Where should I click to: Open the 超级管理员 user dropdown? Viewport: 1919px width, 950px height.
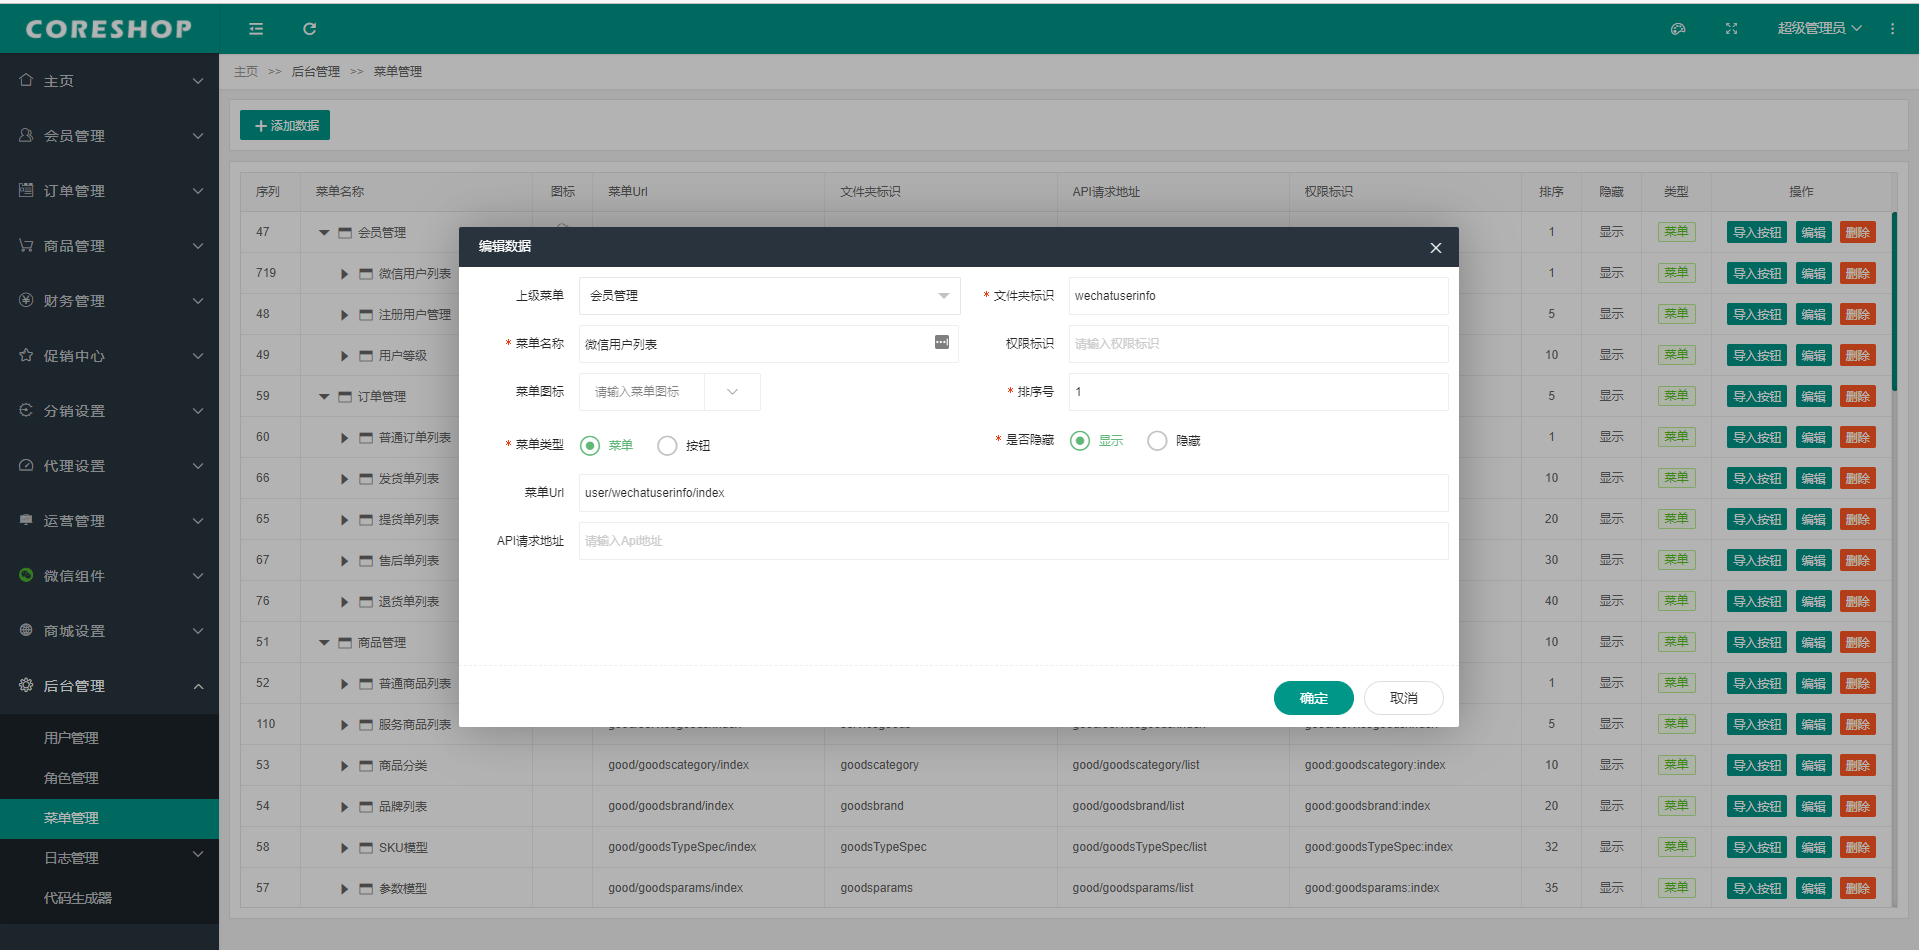point(1819,29)
